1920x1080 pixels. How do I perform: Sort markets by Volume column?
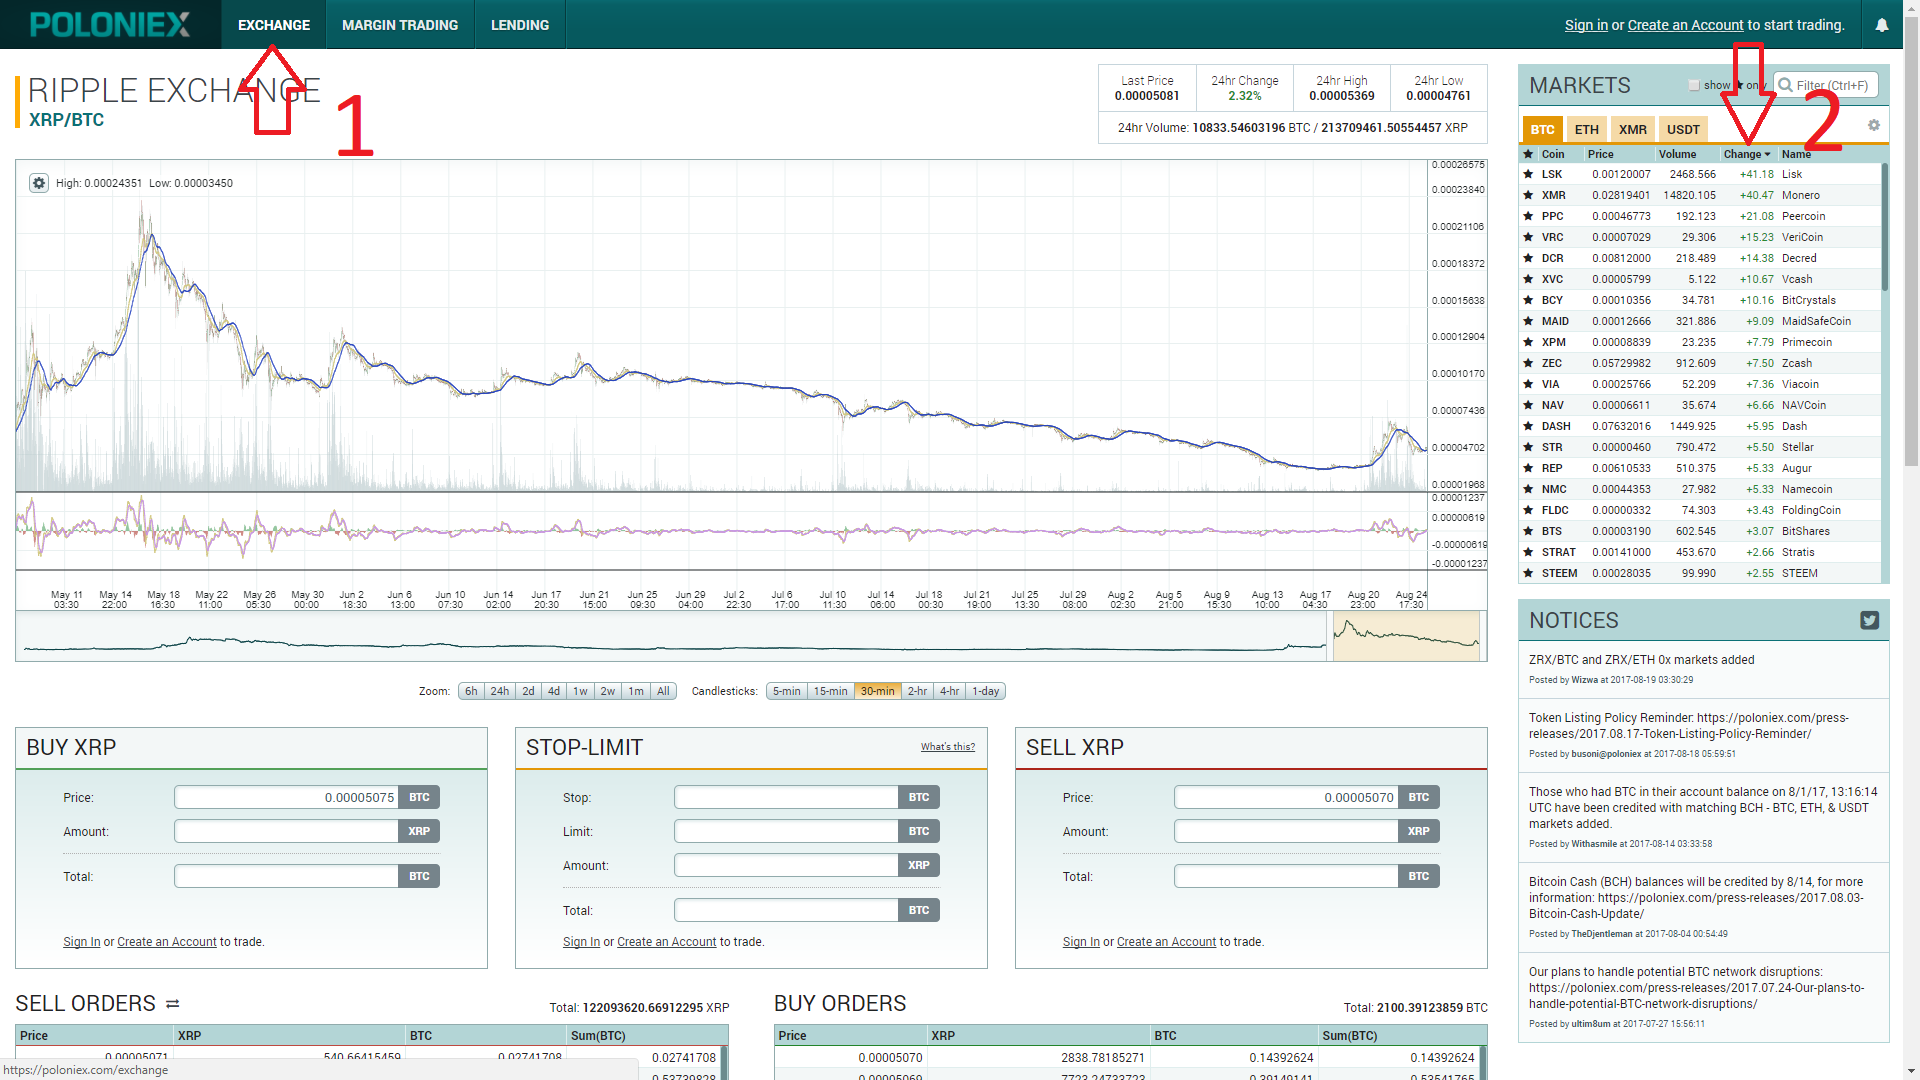1677,154
